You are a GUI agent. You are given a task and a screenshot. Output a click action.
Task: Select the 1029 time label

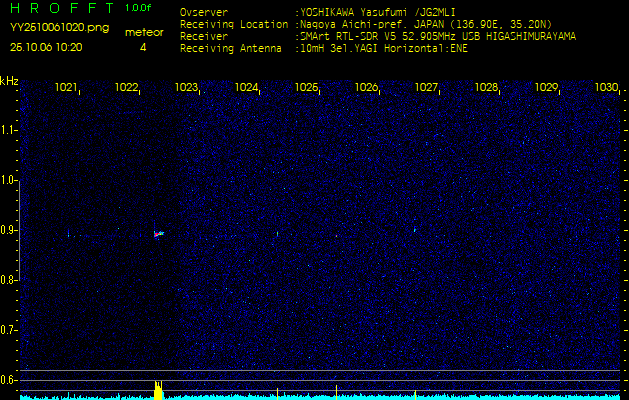[x=546, y=88]
